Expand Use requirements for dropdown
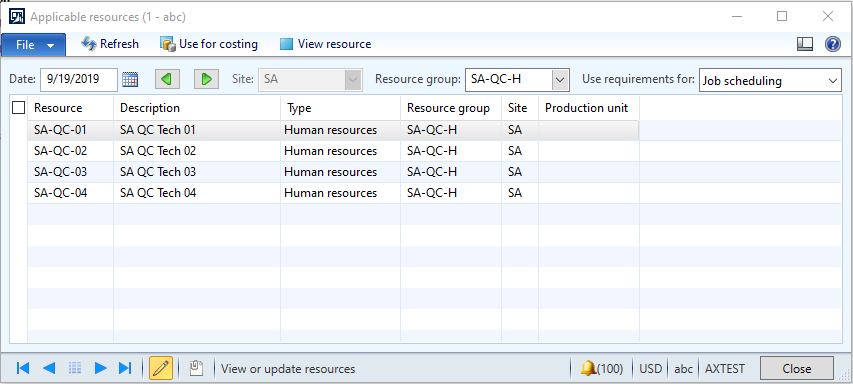The image size is (853, 384). 833,80
